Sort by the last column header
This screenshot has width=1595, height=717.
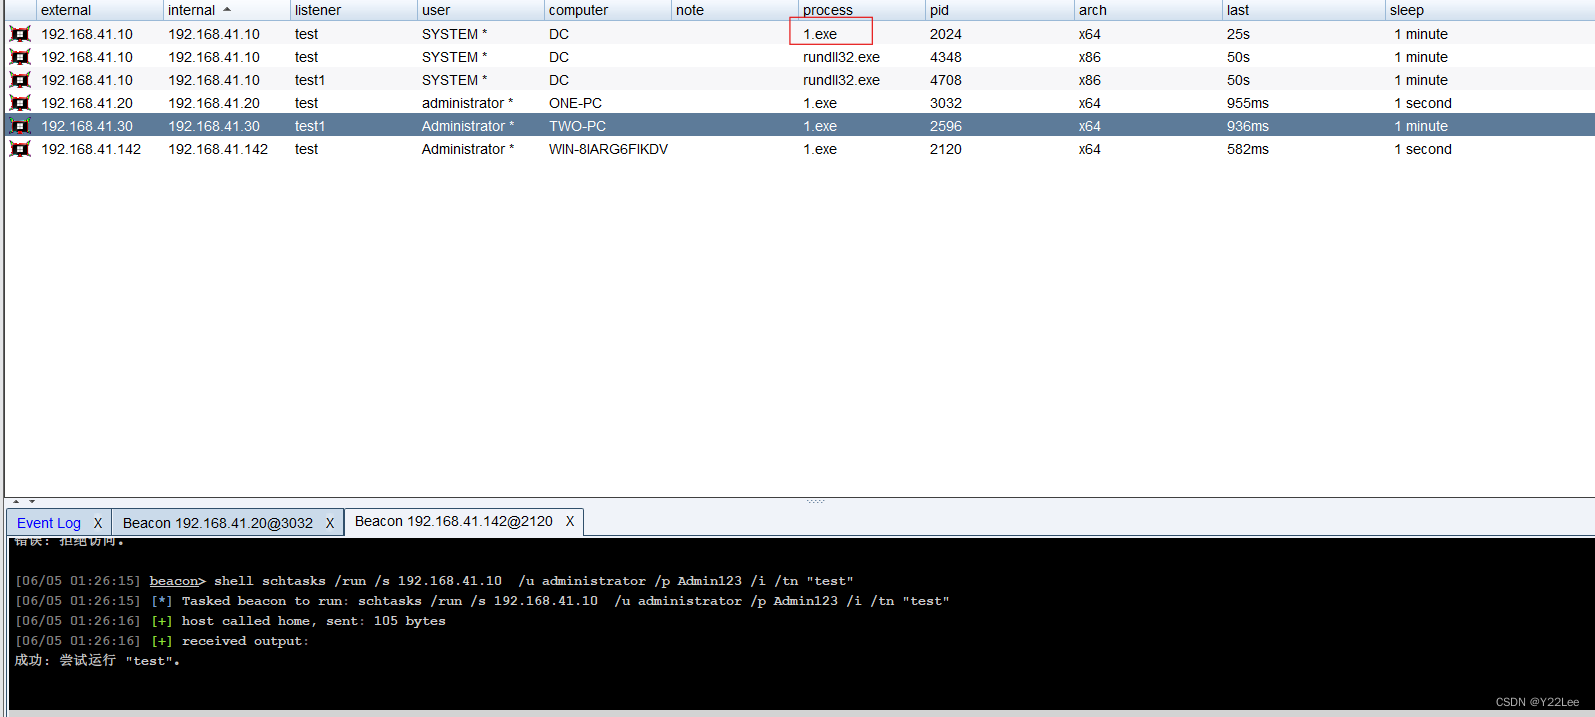click(1304, 10)
